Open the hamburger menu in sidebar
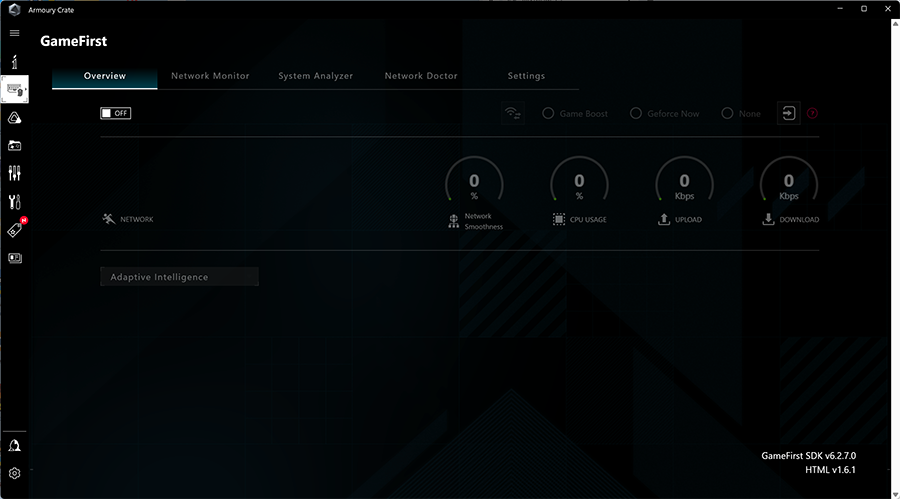This screenshot has height=499, width=900. coord(14,33)
